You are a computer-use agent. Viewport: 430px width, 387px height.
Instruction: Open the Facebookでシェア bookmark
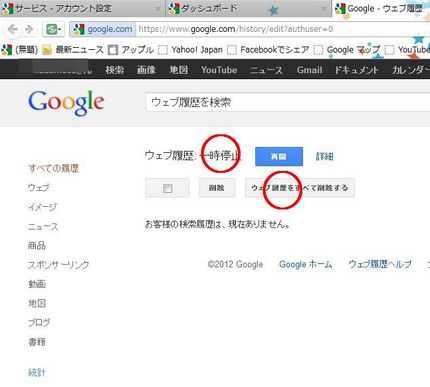coord(268,50)
